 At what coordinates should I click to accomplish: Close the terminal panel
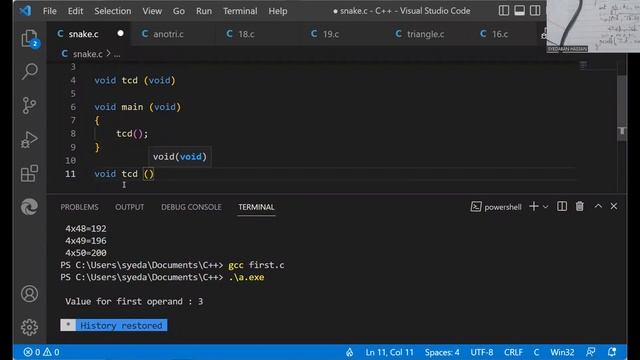[x=614, y=207]
